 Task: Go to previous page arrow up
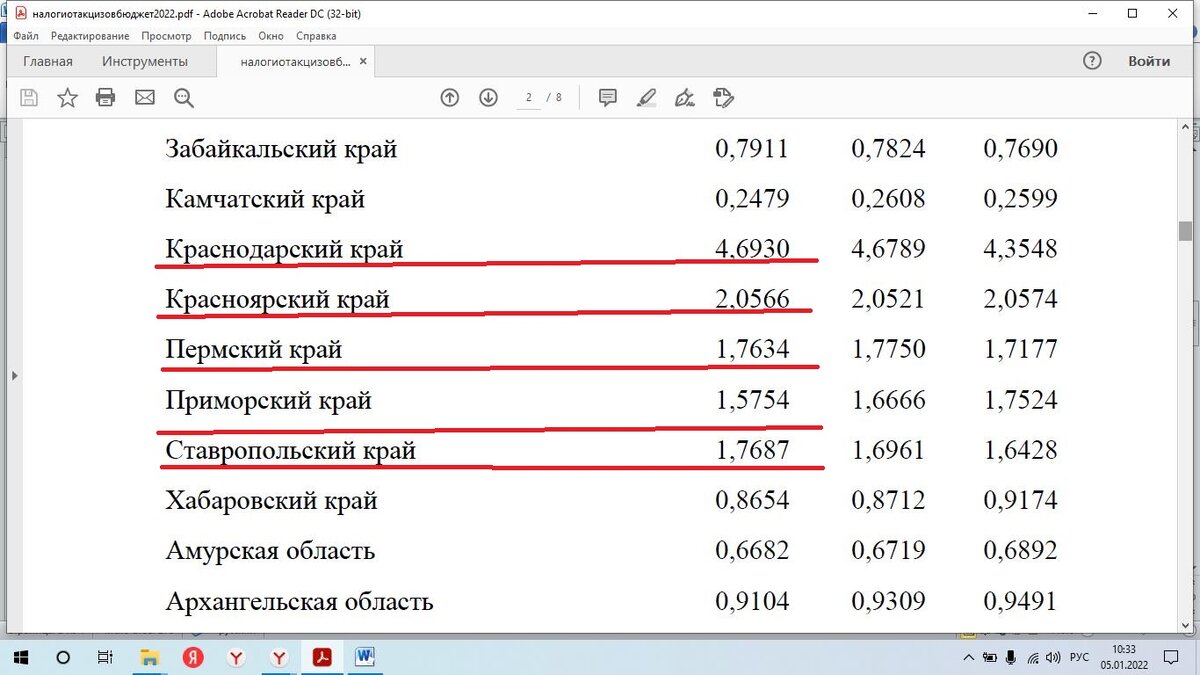[450, 97]
